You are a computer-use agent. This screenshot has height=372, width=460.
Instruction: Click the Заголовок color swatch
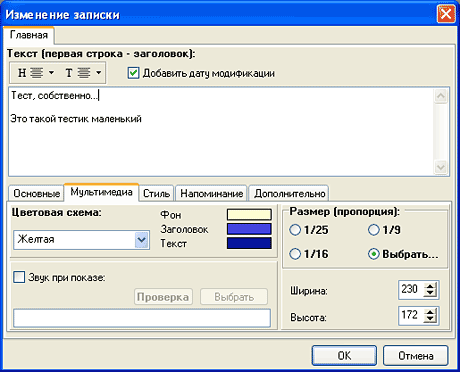click(x=249, y=229)
